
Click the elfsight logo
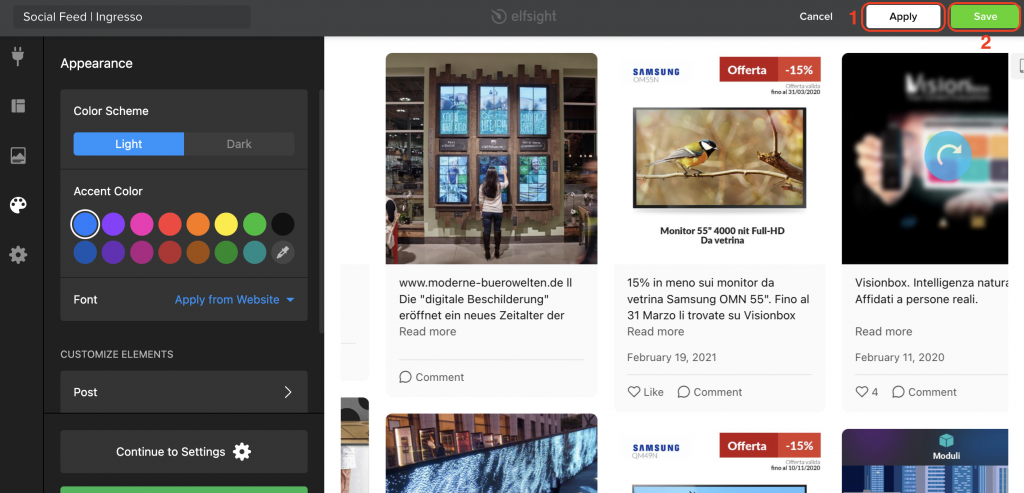pyautogui.click(x=524, y=16)
